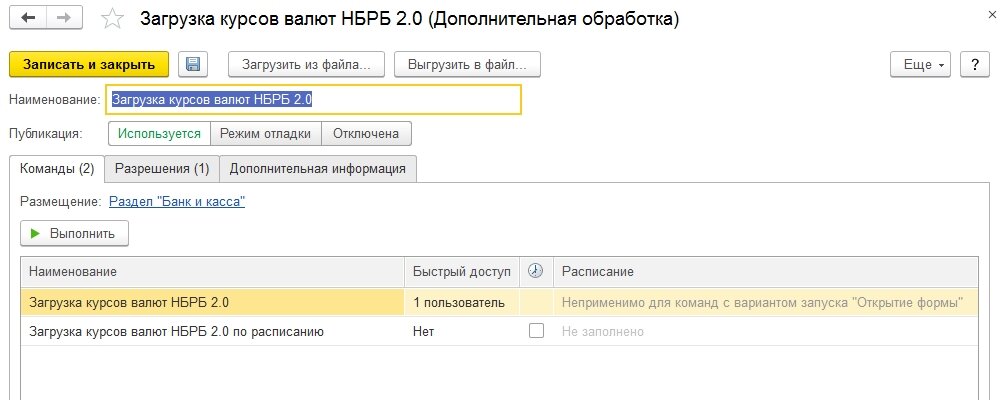Toggle schedule checkbox for по расписанию command

(x=537, y=330)
